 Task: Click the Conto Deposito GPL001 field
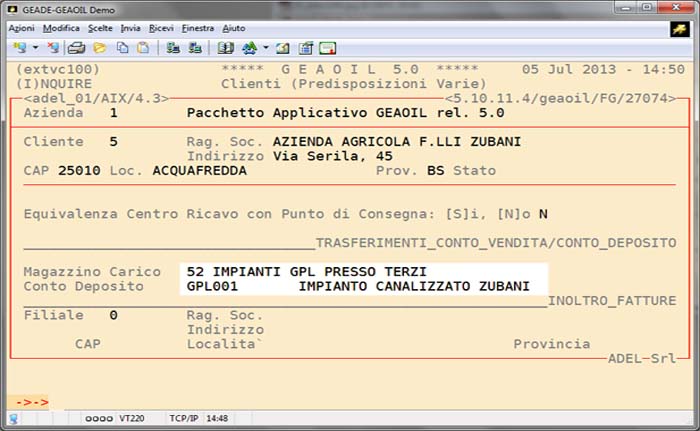[212, 287]
